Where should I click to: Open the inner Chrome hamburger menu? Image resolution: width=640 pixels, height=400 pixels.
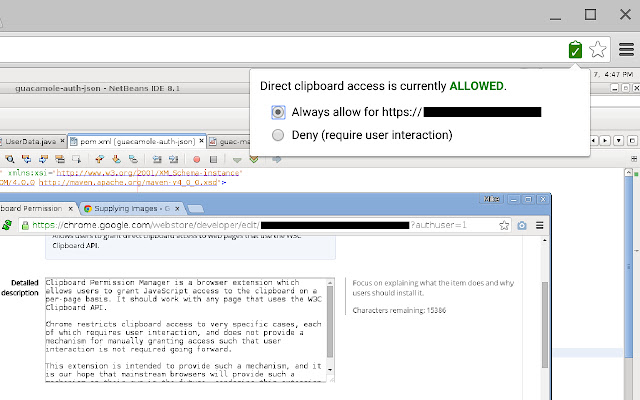pyautogui.click(x=540, y=225)
